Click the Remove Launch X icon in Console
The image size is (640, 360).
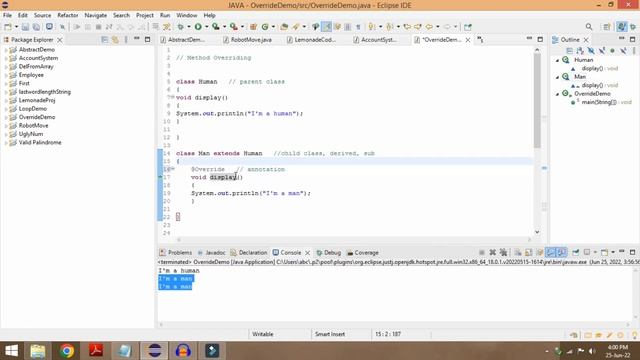493,252
